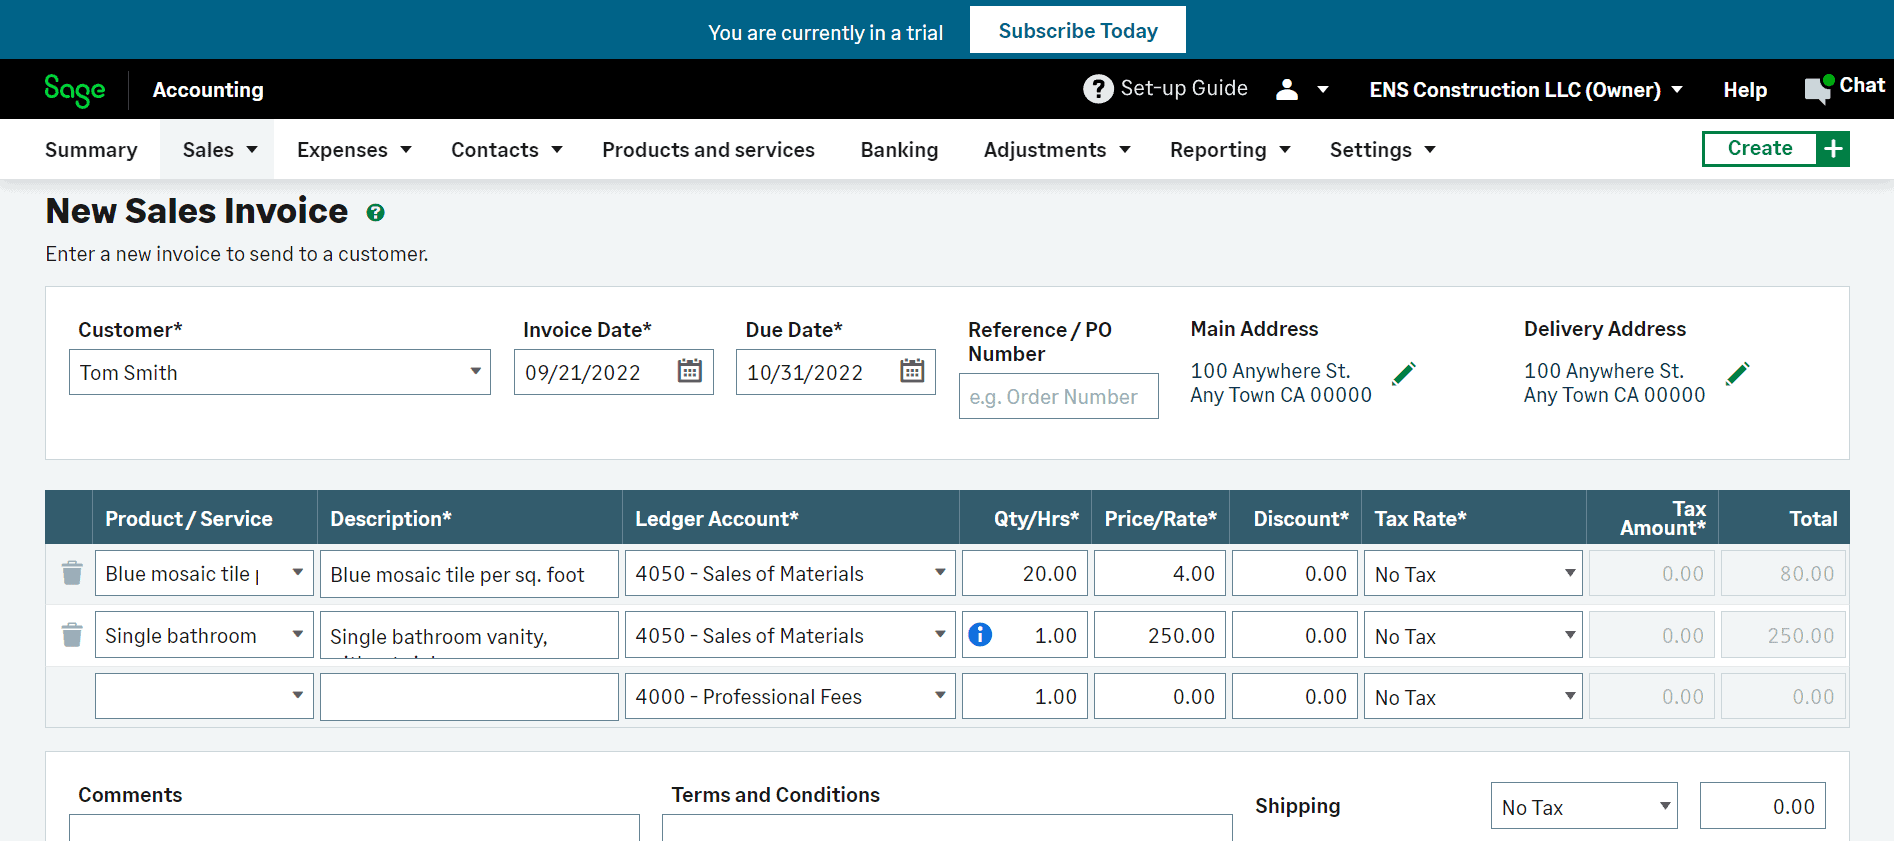Open the Due Date calendar picker

(912, 371)
